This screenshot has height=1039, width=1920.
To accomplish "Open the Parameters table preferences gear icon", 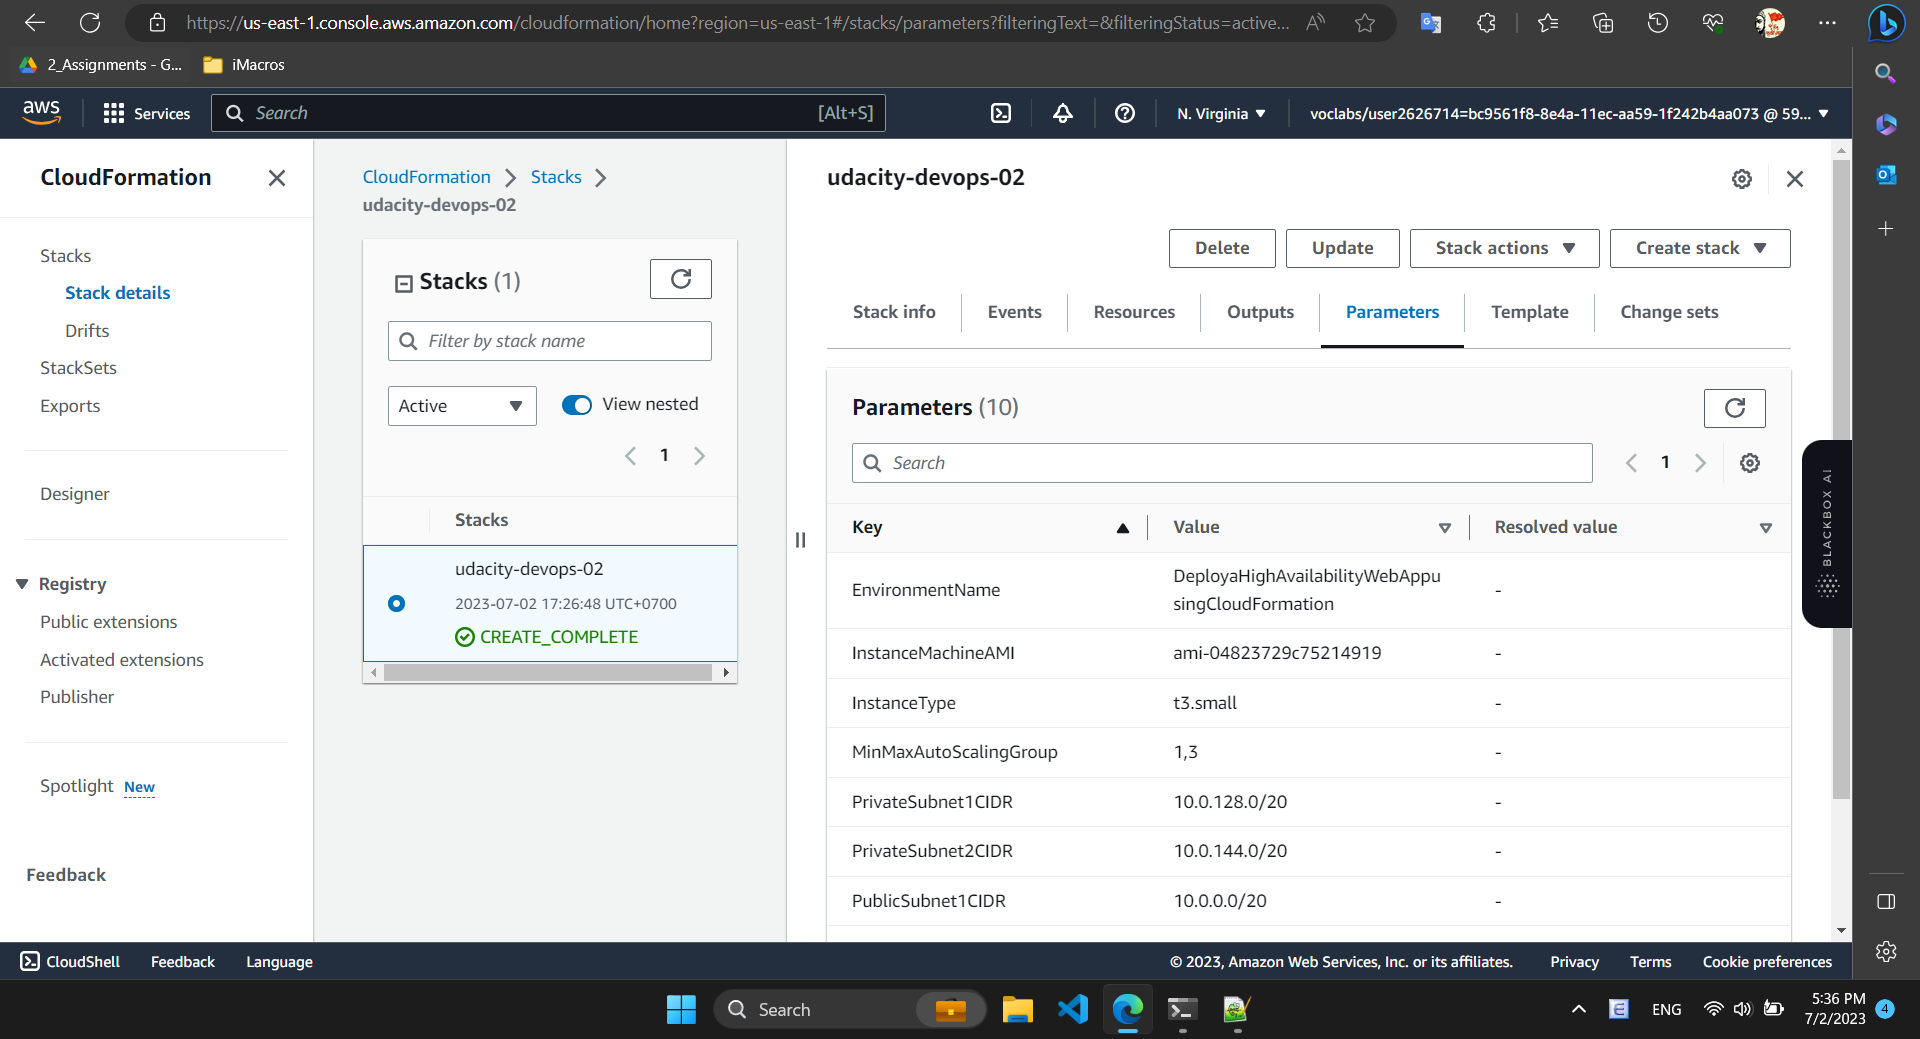I will point(1749,462).
